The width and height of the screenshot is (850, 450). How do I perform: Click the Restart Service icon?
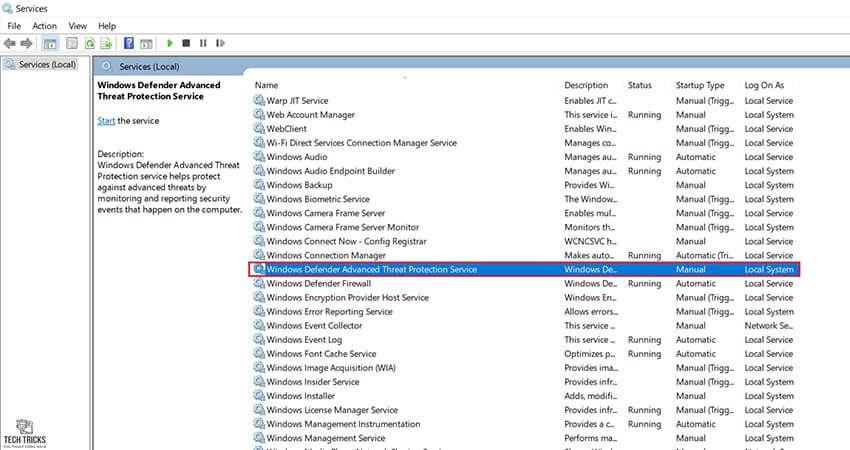point(220,43)
